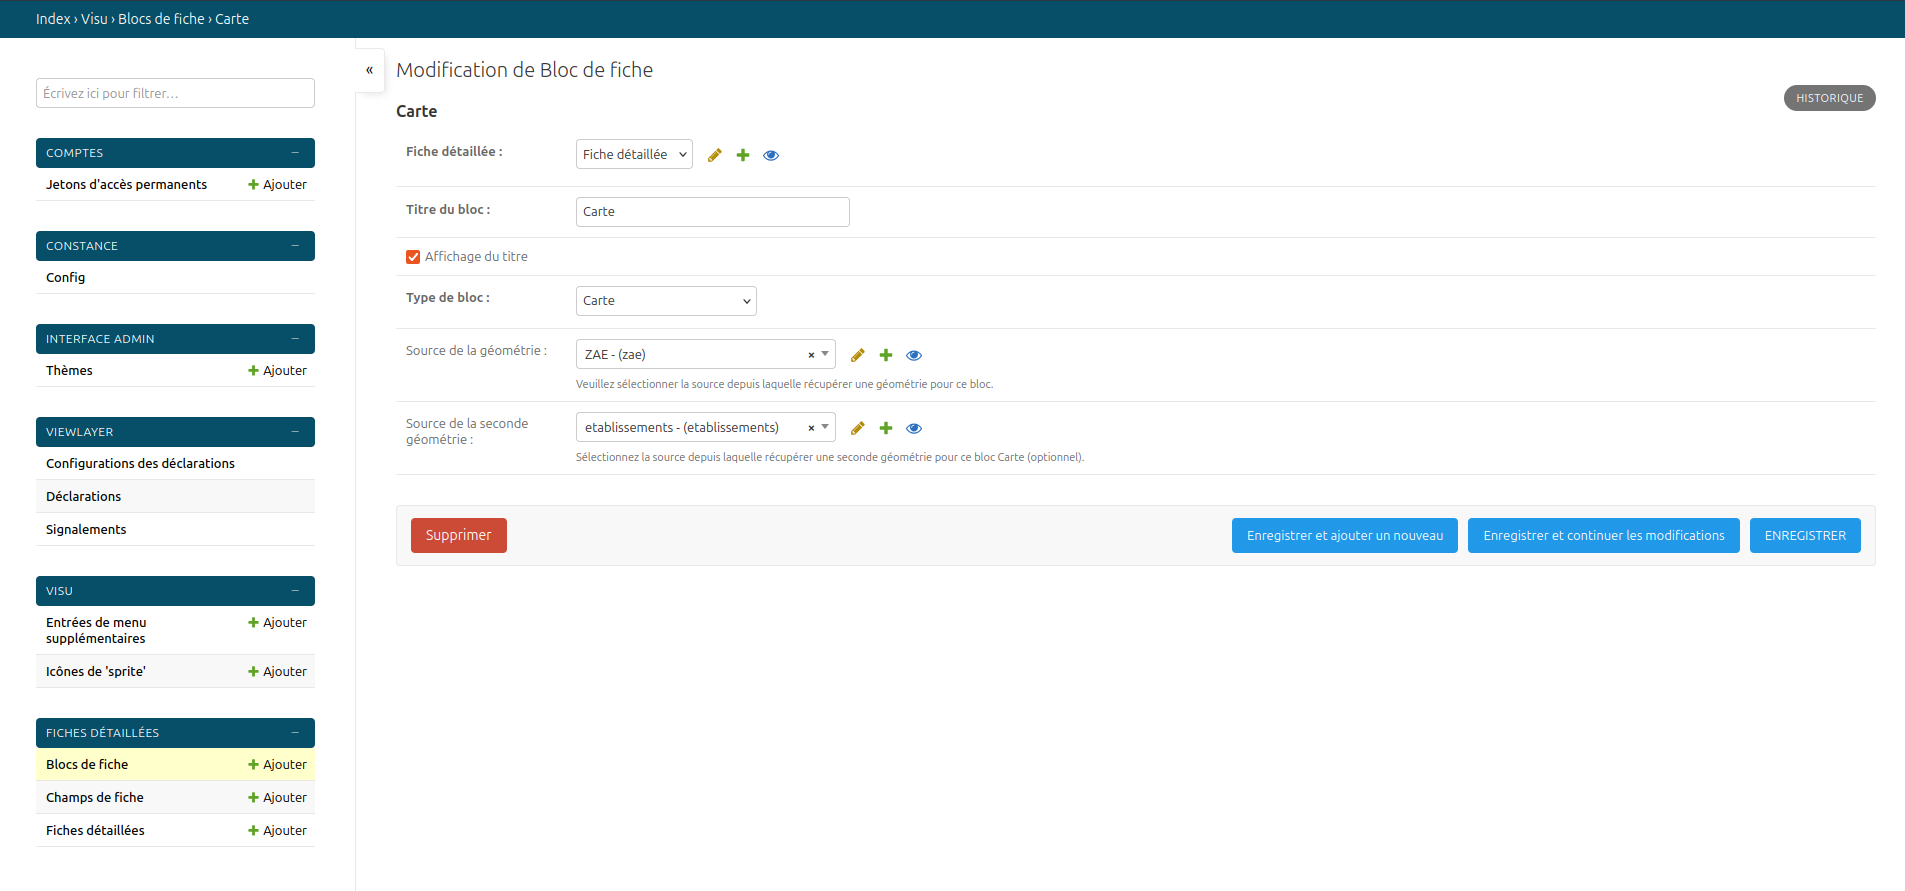This screenshot has height=891, width=1905.
Task: Collapse the sidebar with the « button
Action: click(x=369, y=70)
